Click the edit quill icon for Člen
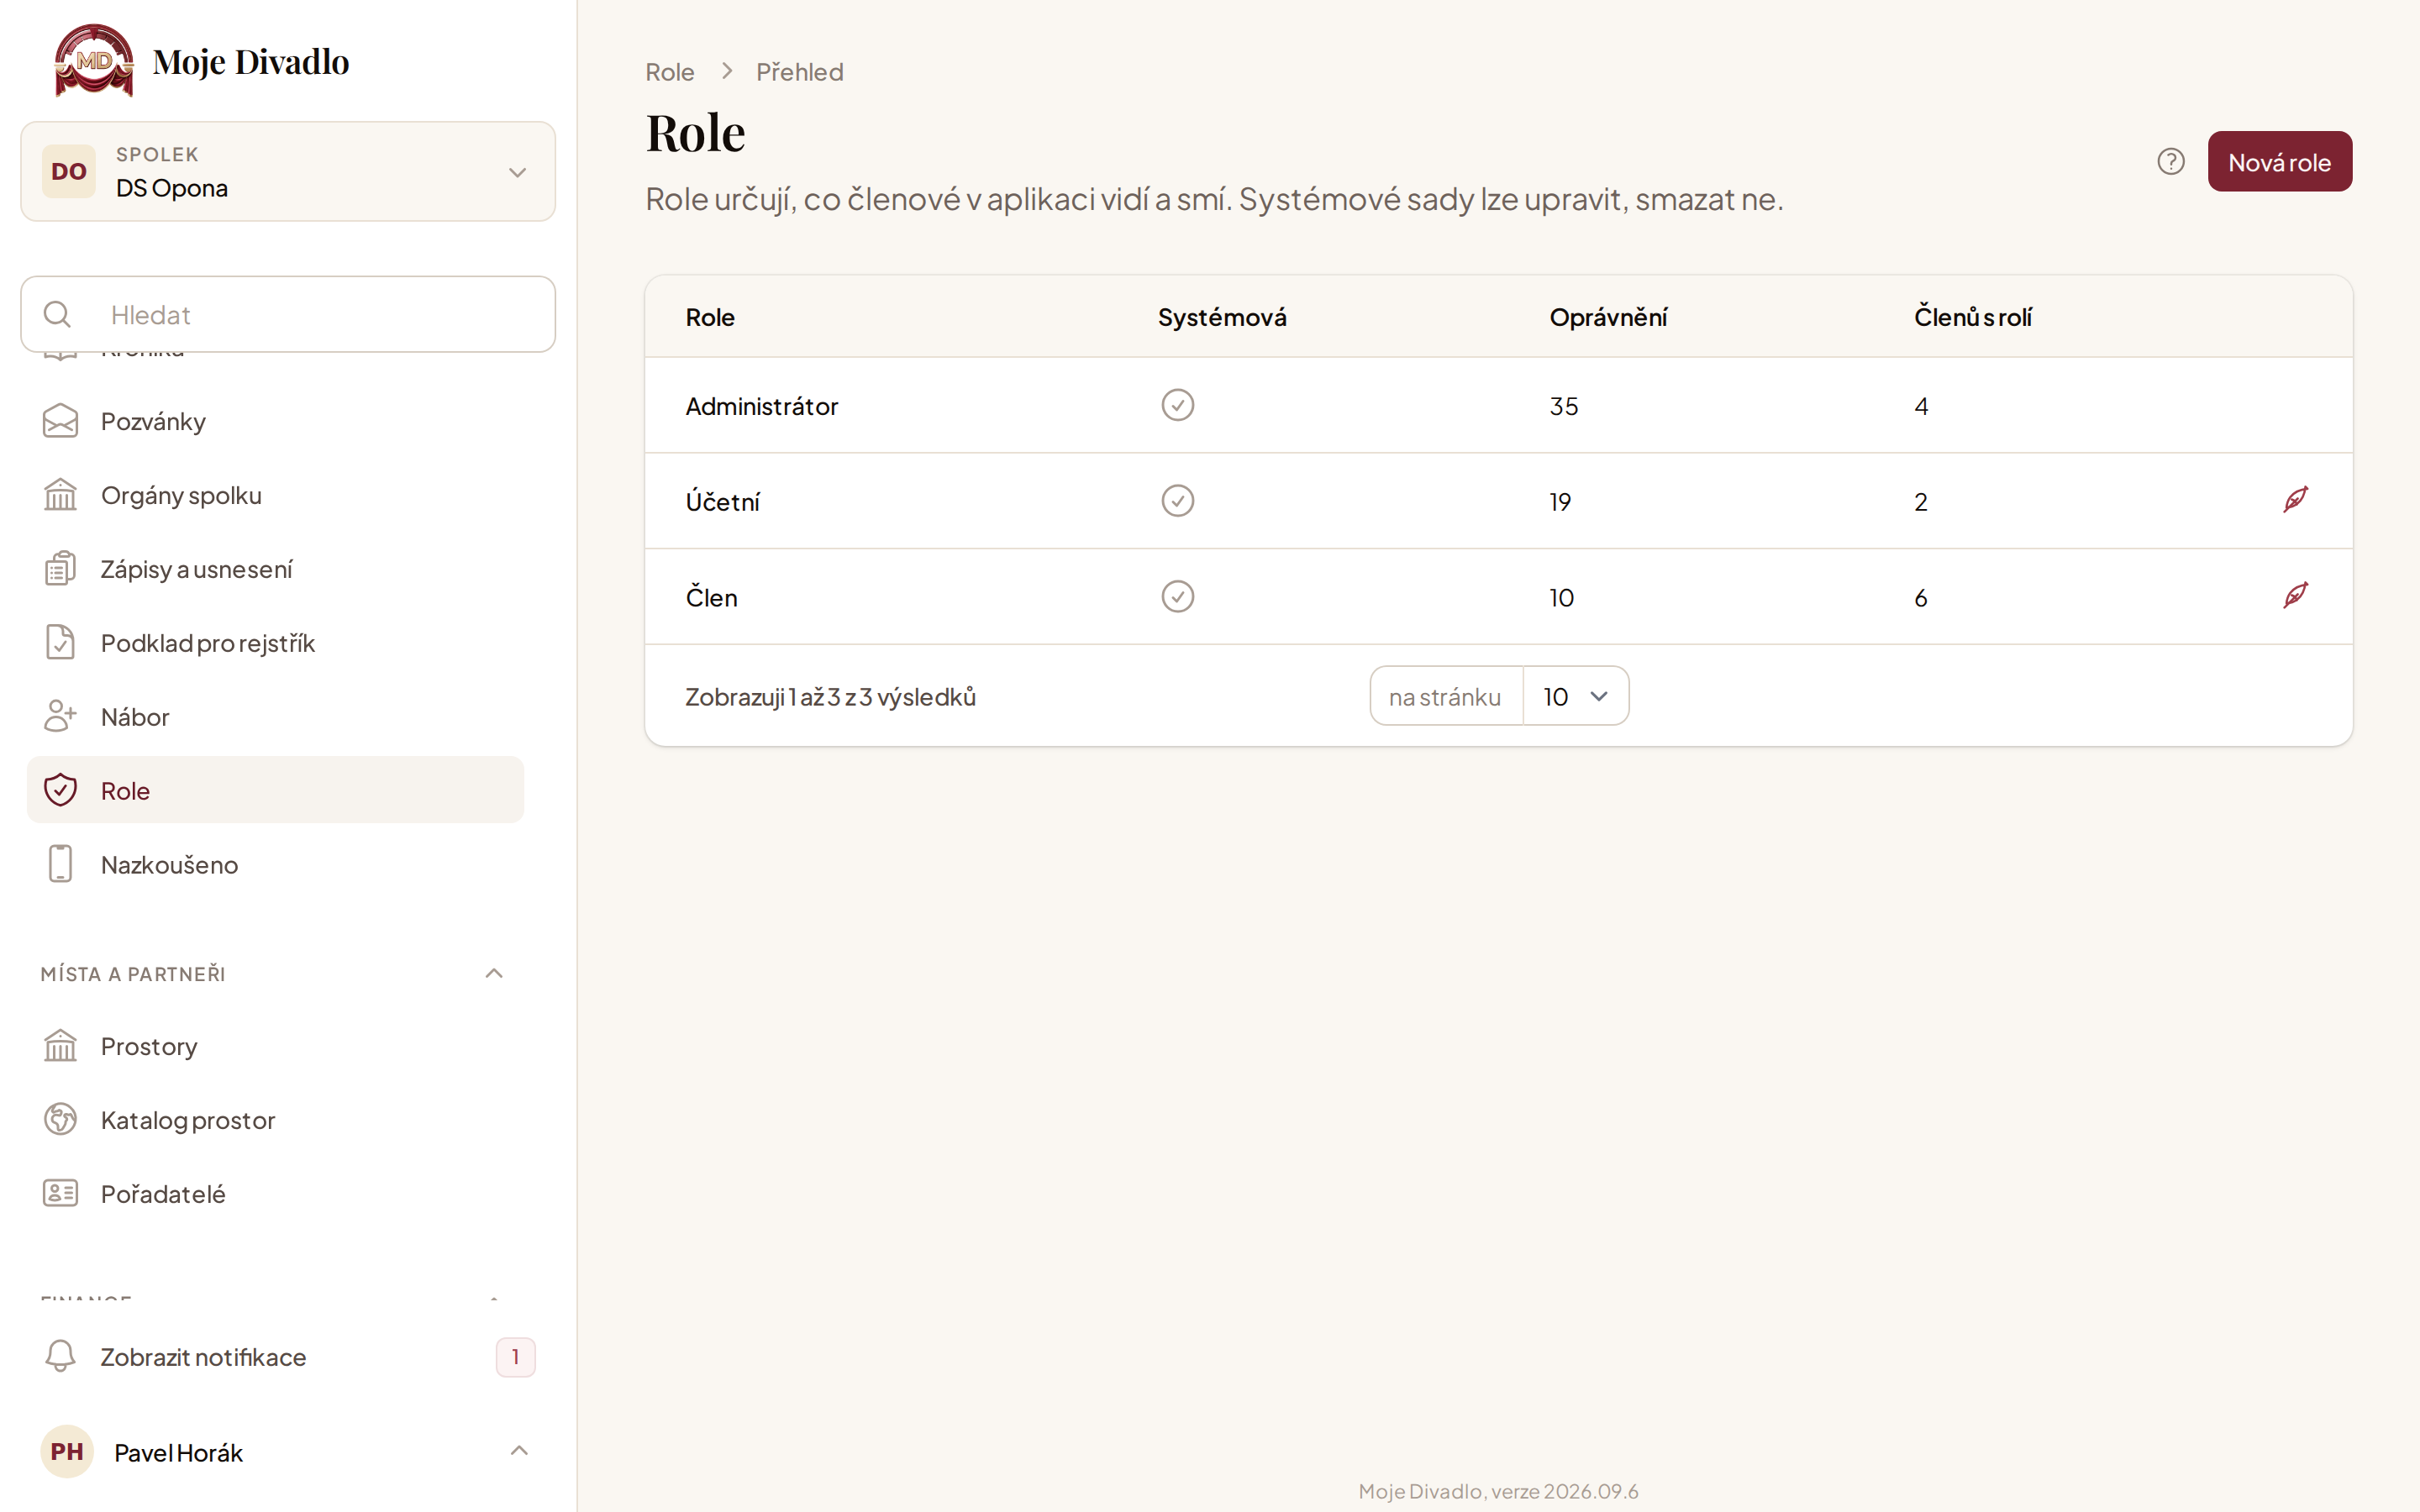Image resolution: width=2420 pixels, height=1512 pixels. [2296, 595]
